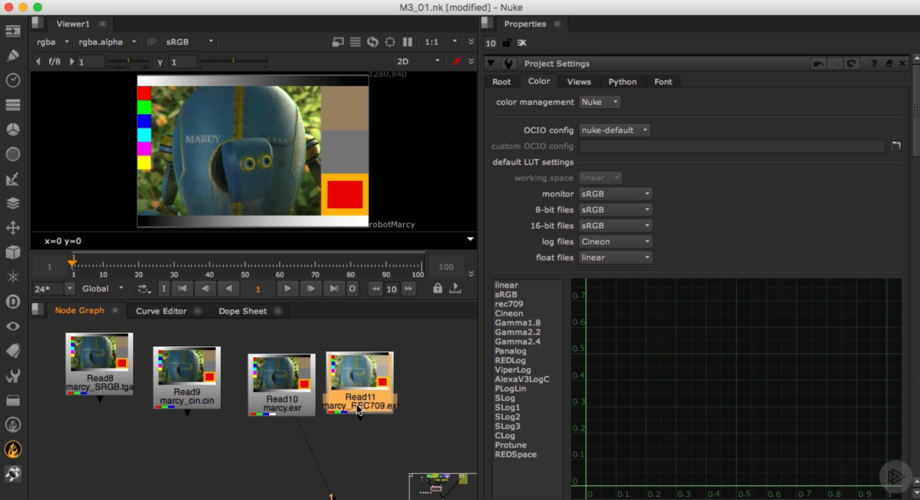This screenshot has width=920, height=500.
Task: Toggle the Properties panel lock icon
Action: point(507,43)
